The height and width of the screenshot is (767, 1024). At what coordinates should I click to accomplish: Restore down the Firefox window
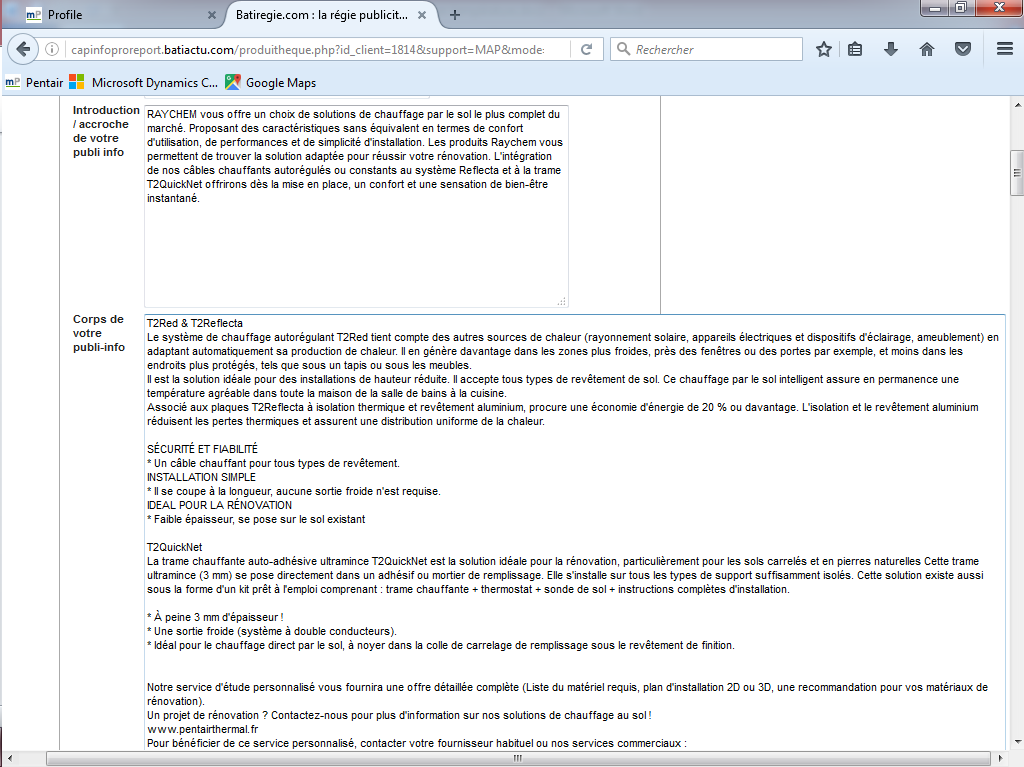tap(962, 8)
